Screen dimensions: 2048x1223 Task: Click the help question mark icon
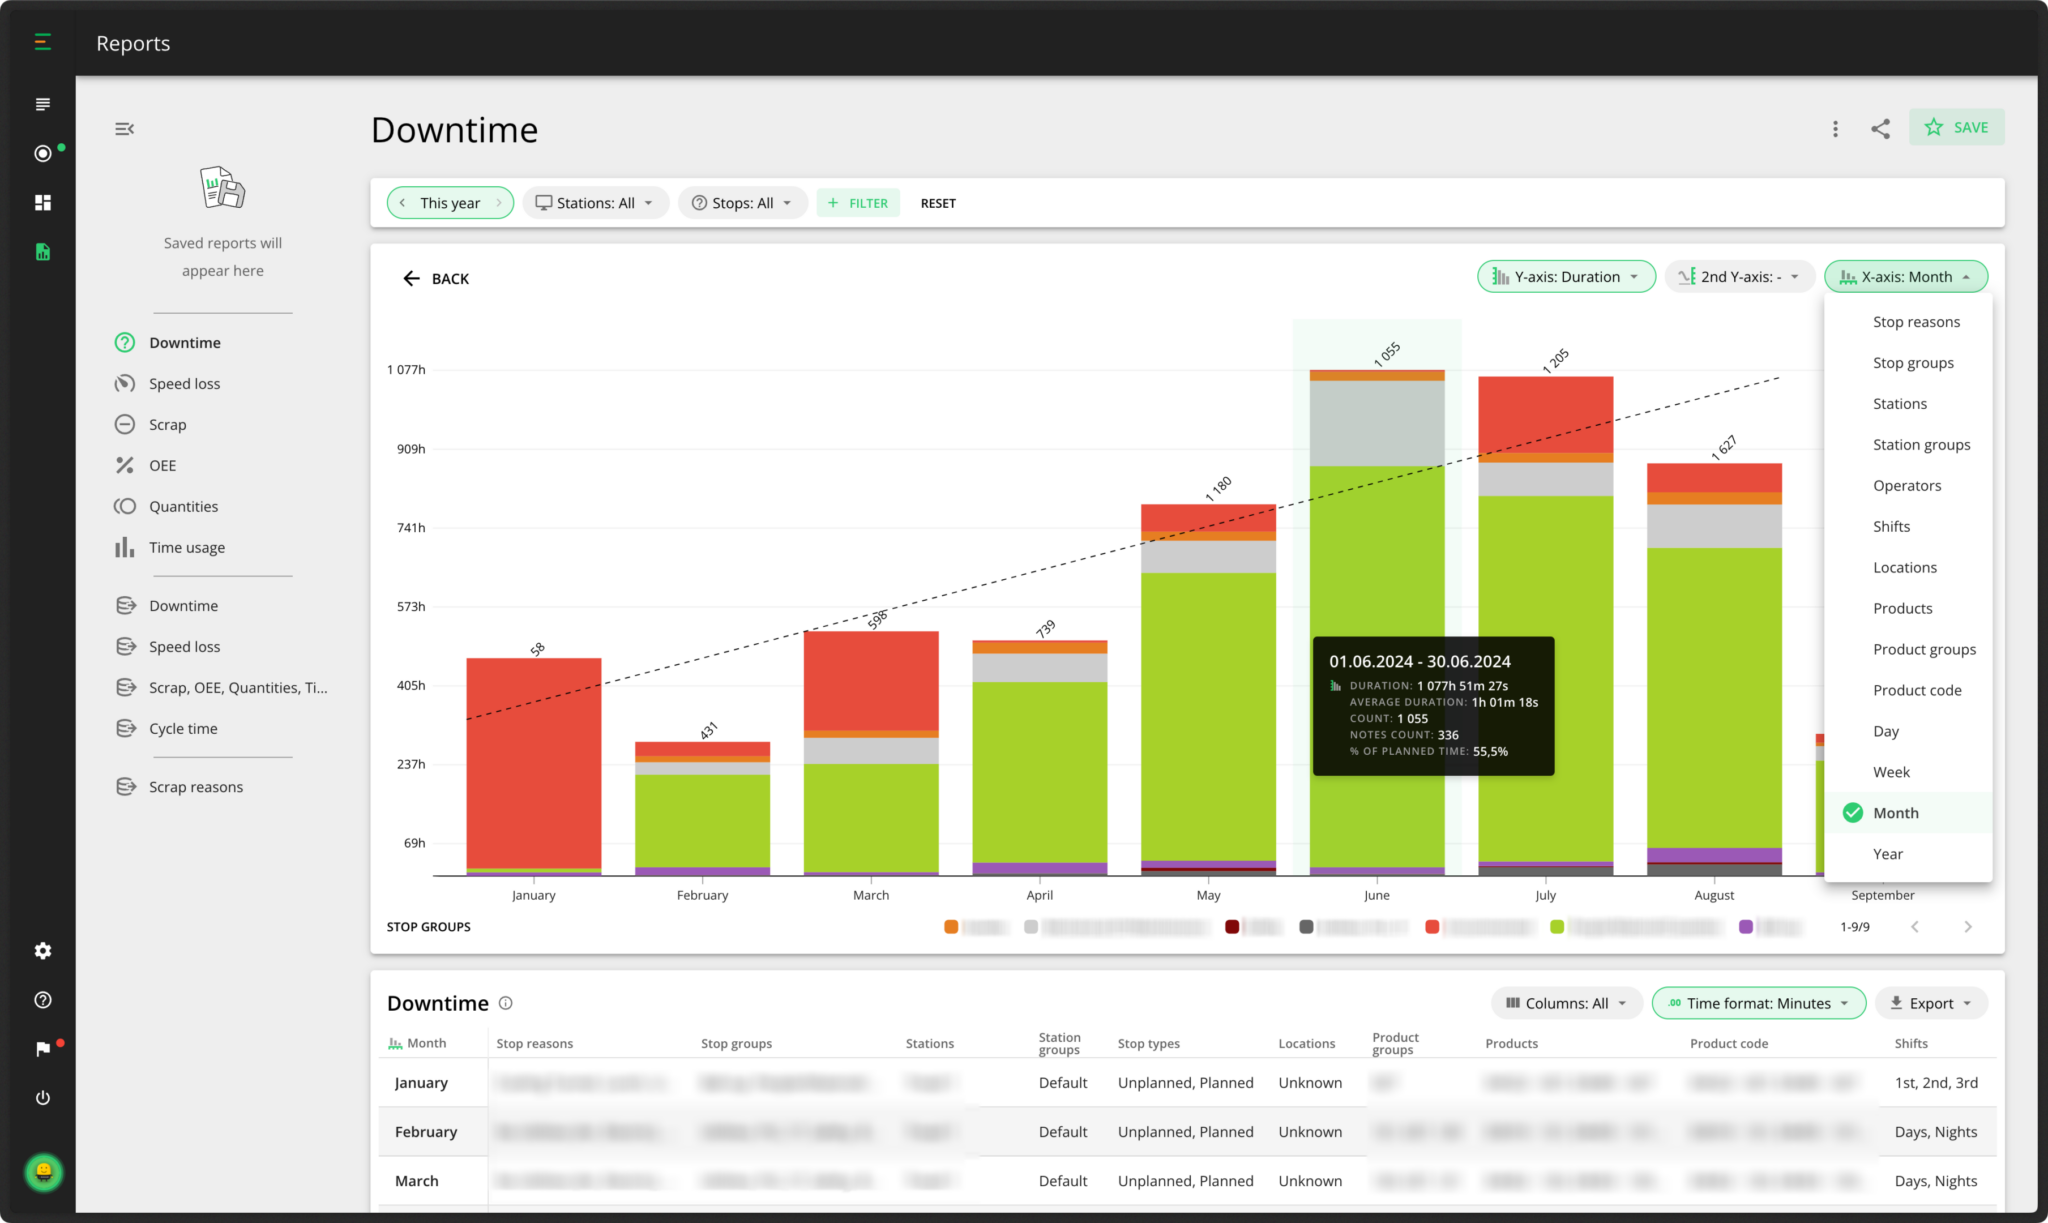pos(42,999)
